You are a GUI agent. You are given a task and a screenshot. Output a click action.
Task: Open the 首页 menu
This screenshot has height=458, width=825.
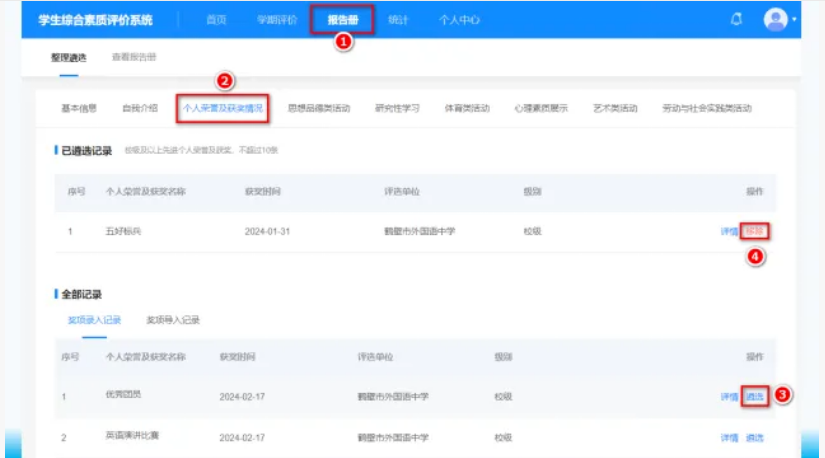coord(216,20)
